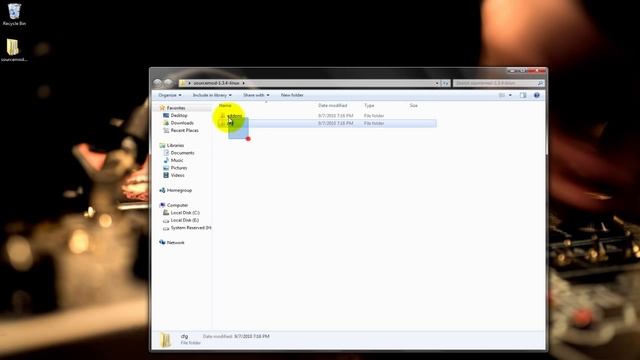Screen dimensions: 640x360
Task: Open the Organize menu
Action: [170, 95]
